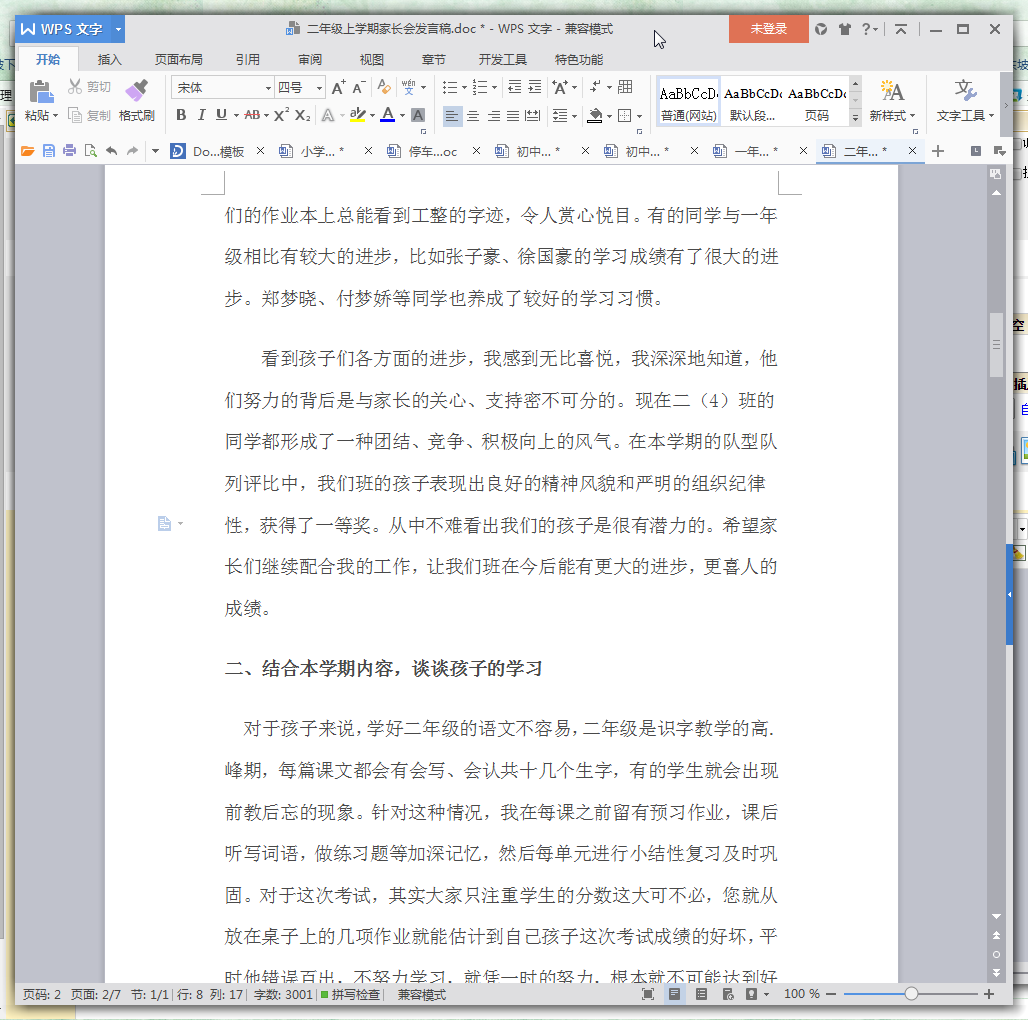Screen dimensions: 1028x1020
Task: Click 新样式 button
Action: coord(892,100)
